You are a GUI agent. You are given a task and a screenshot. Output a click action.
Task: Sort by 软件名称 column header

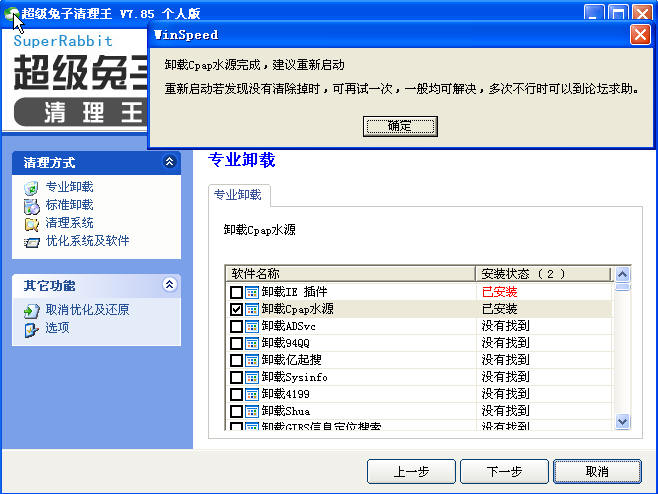point(351,274)
